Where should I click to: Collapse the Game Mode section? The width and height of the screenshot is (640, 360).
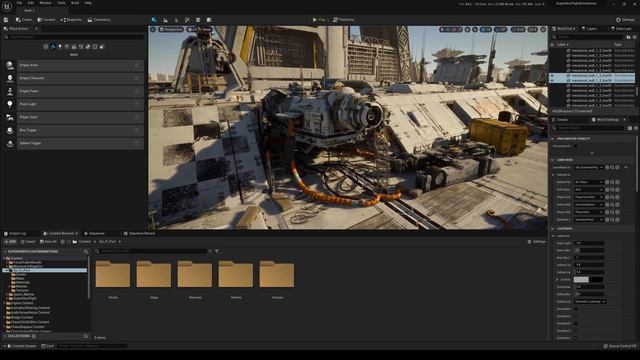[x=553, y=160]
